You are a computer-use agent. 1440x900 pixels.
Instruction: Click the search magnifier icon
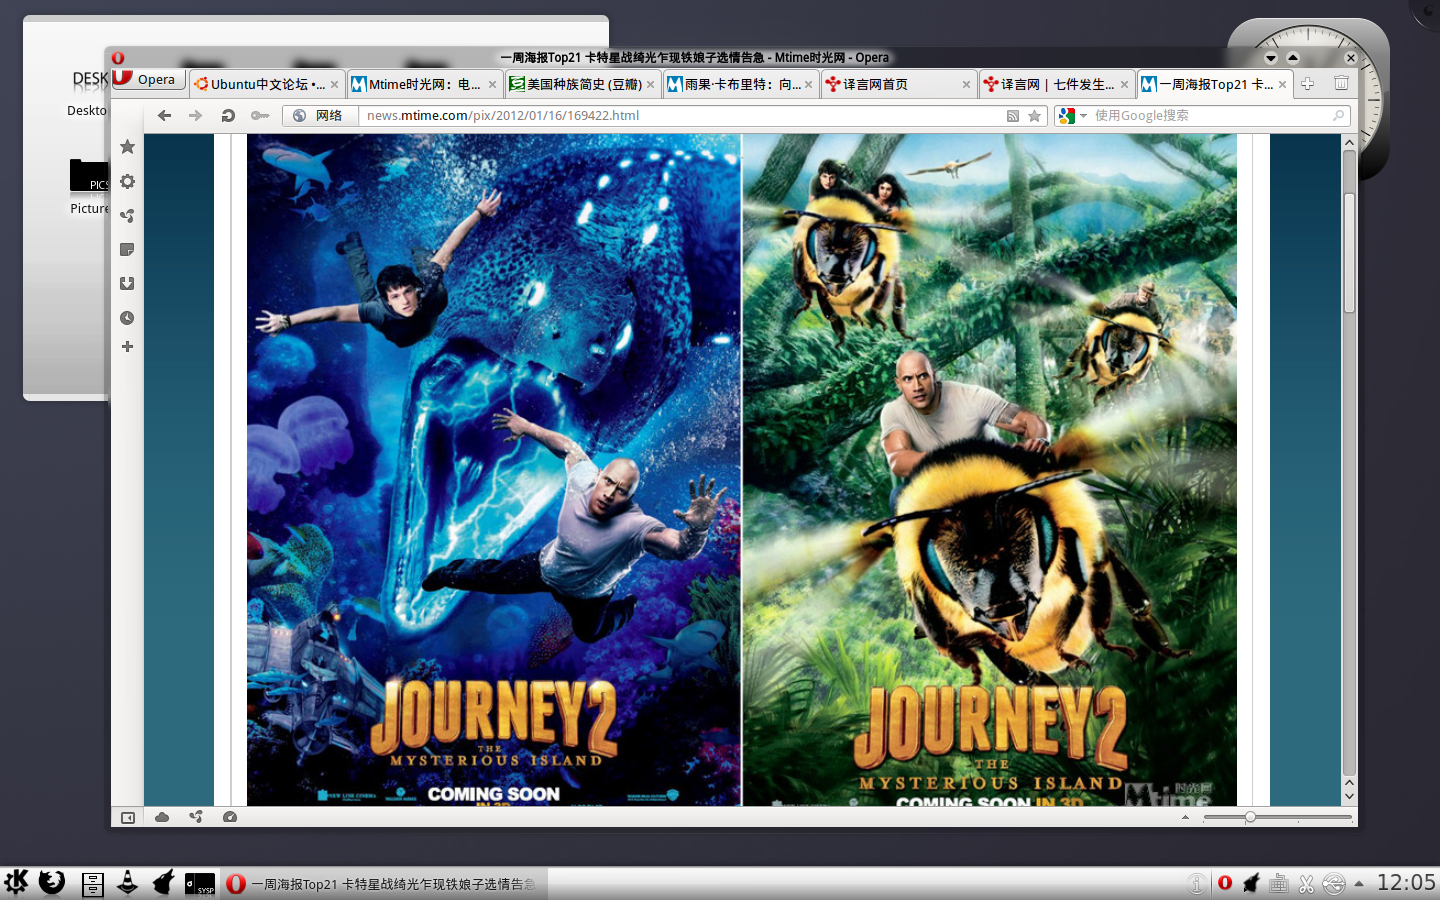pyautogui.click(x=1338, y=116)
